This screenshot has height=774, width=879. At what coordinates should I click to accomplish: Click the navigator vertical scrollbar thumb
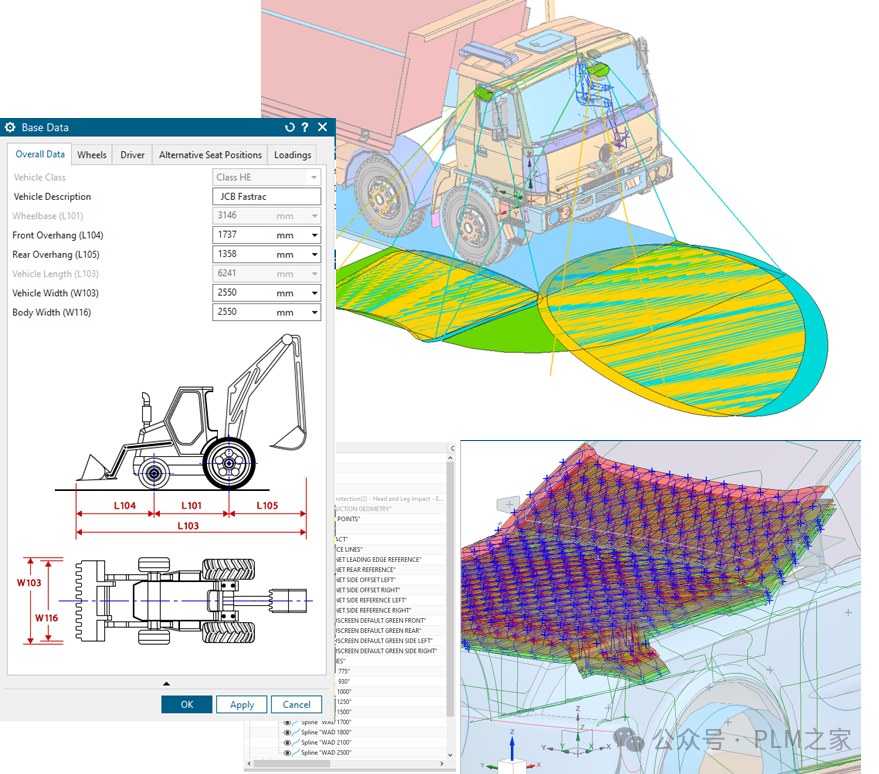(x=450, y=588)
